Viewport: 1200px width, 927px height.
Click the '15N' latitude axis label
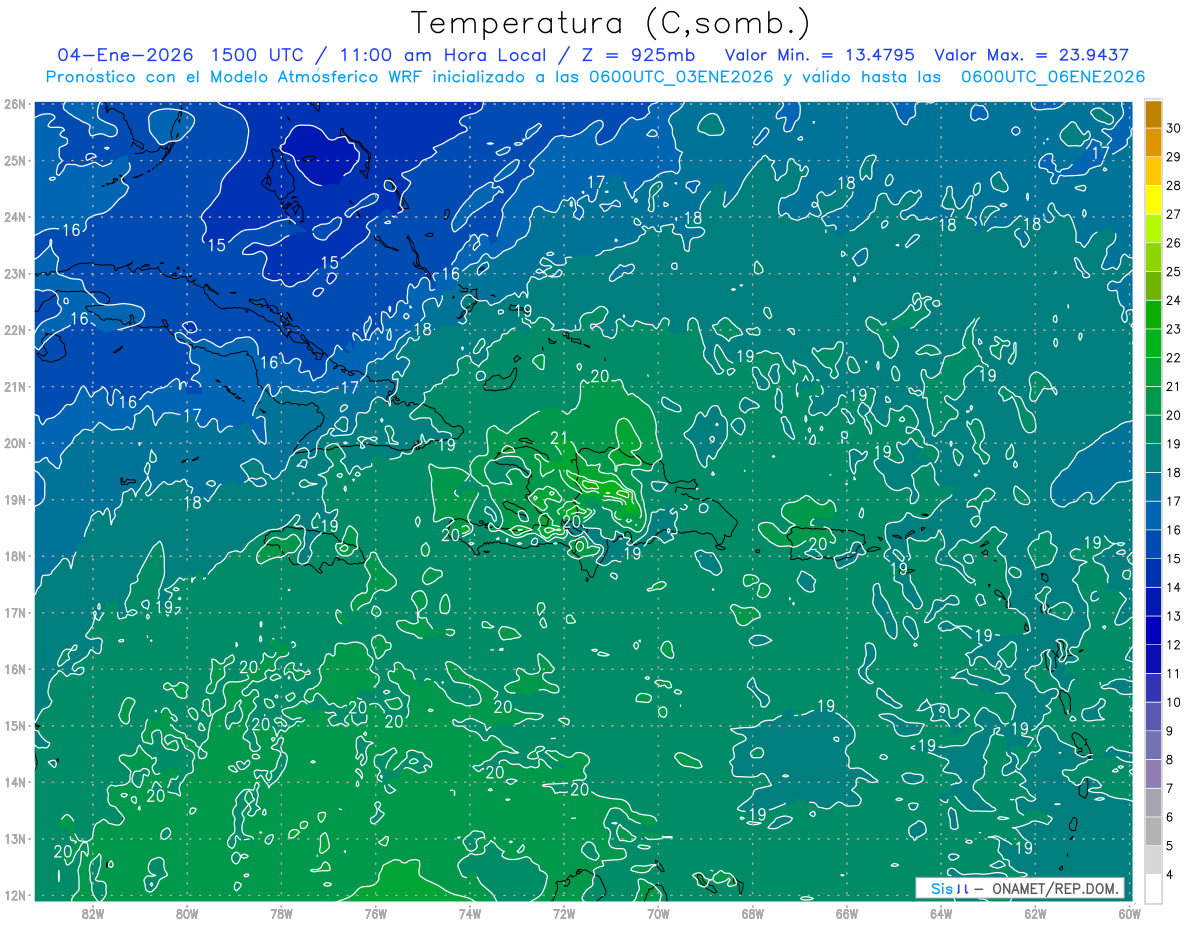click(15, 725)
